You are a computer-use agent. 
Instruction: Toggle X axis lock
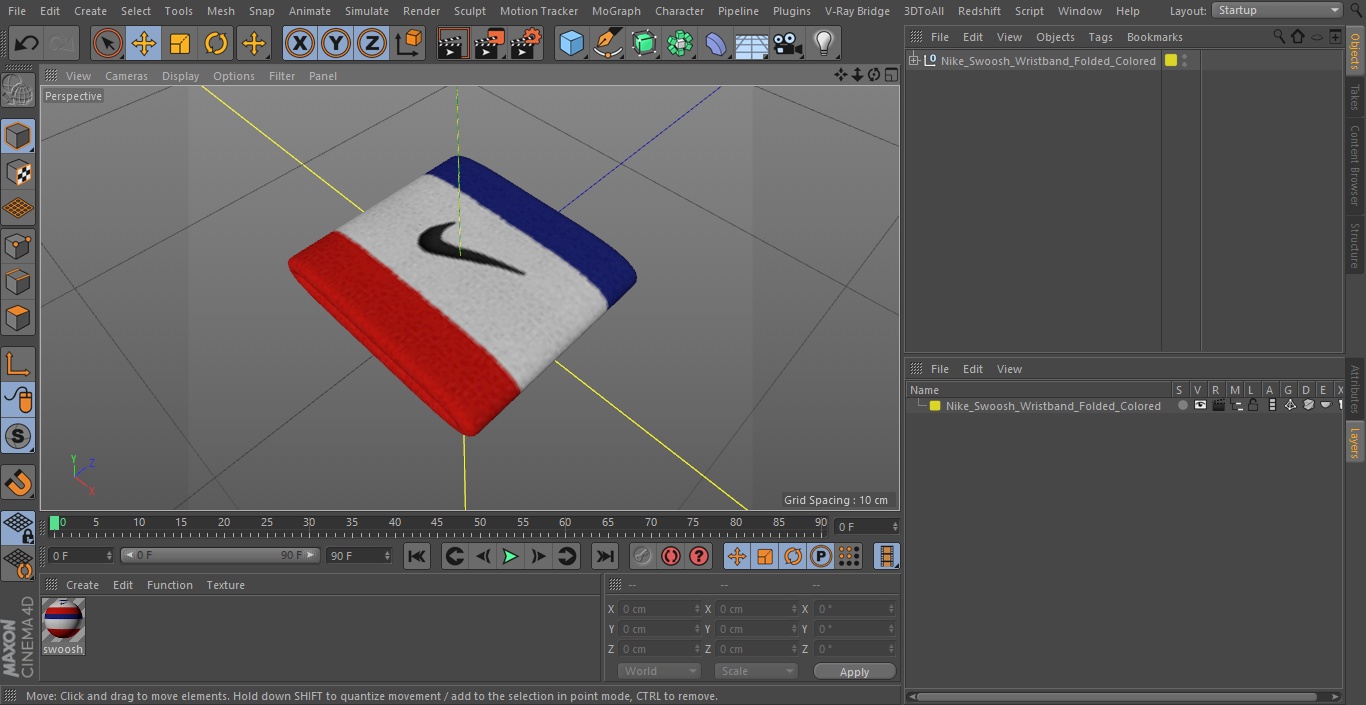(x=300, y=44)
